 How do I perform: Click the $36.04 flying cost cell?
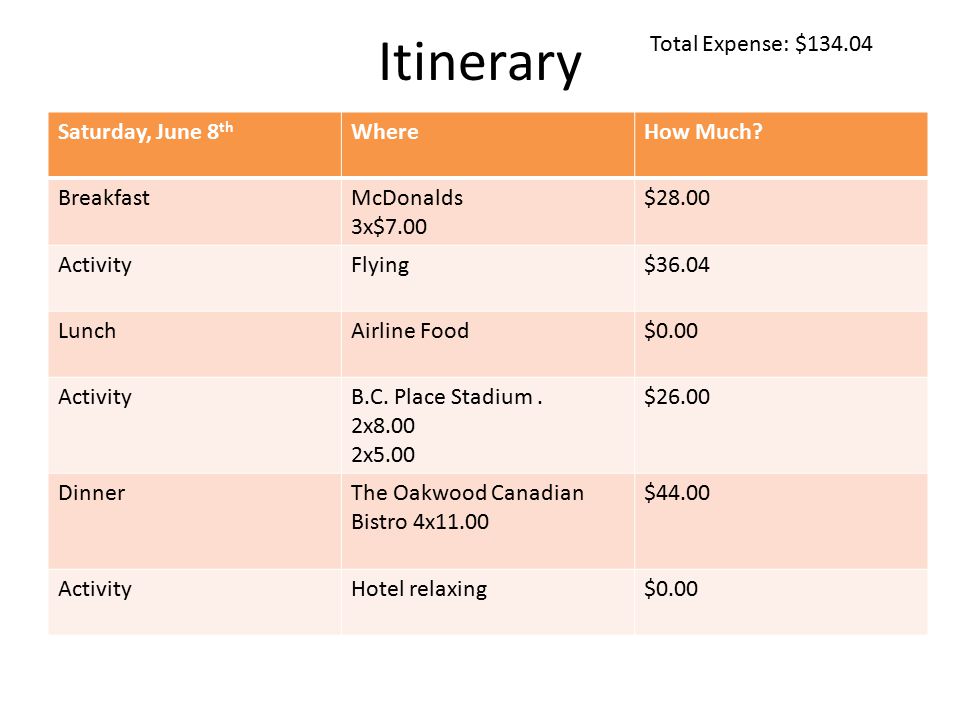click(x=781, y=278)
